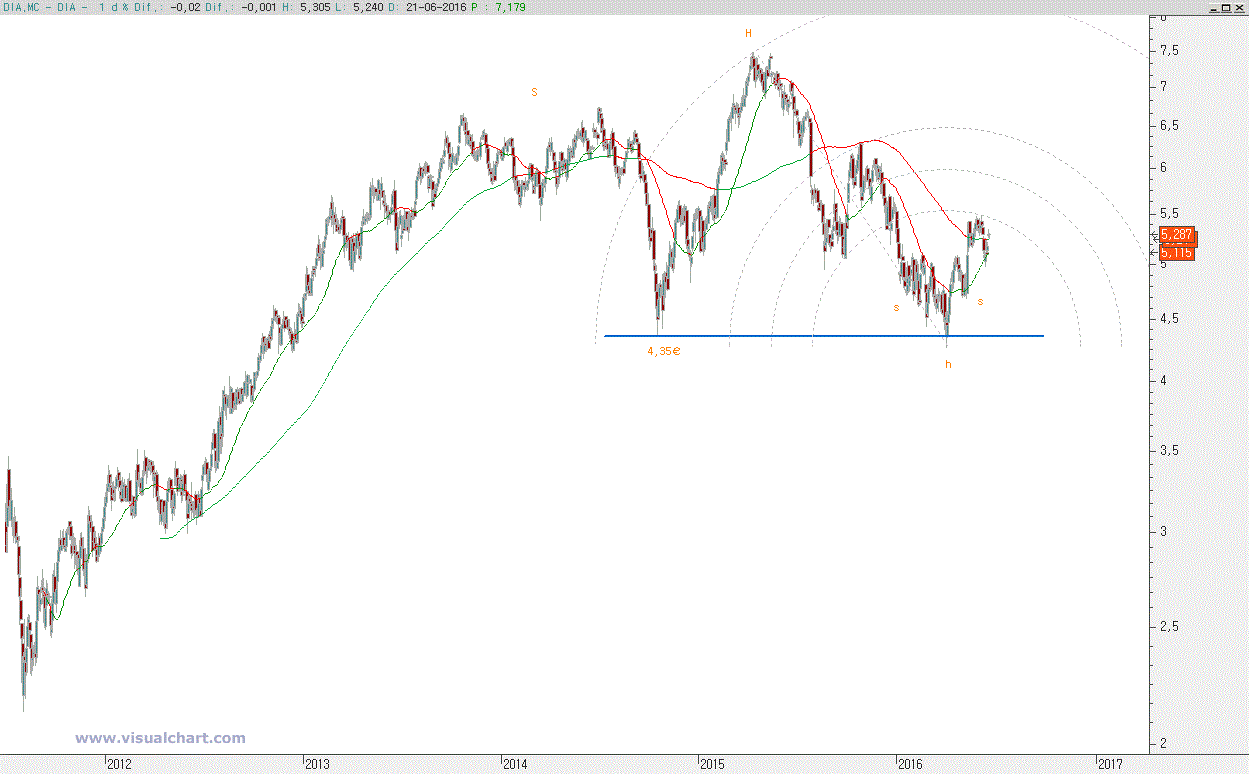Click the 6 level on price axis
This screenshot has width=1249, height=774.
click(x=1164, y=168)
